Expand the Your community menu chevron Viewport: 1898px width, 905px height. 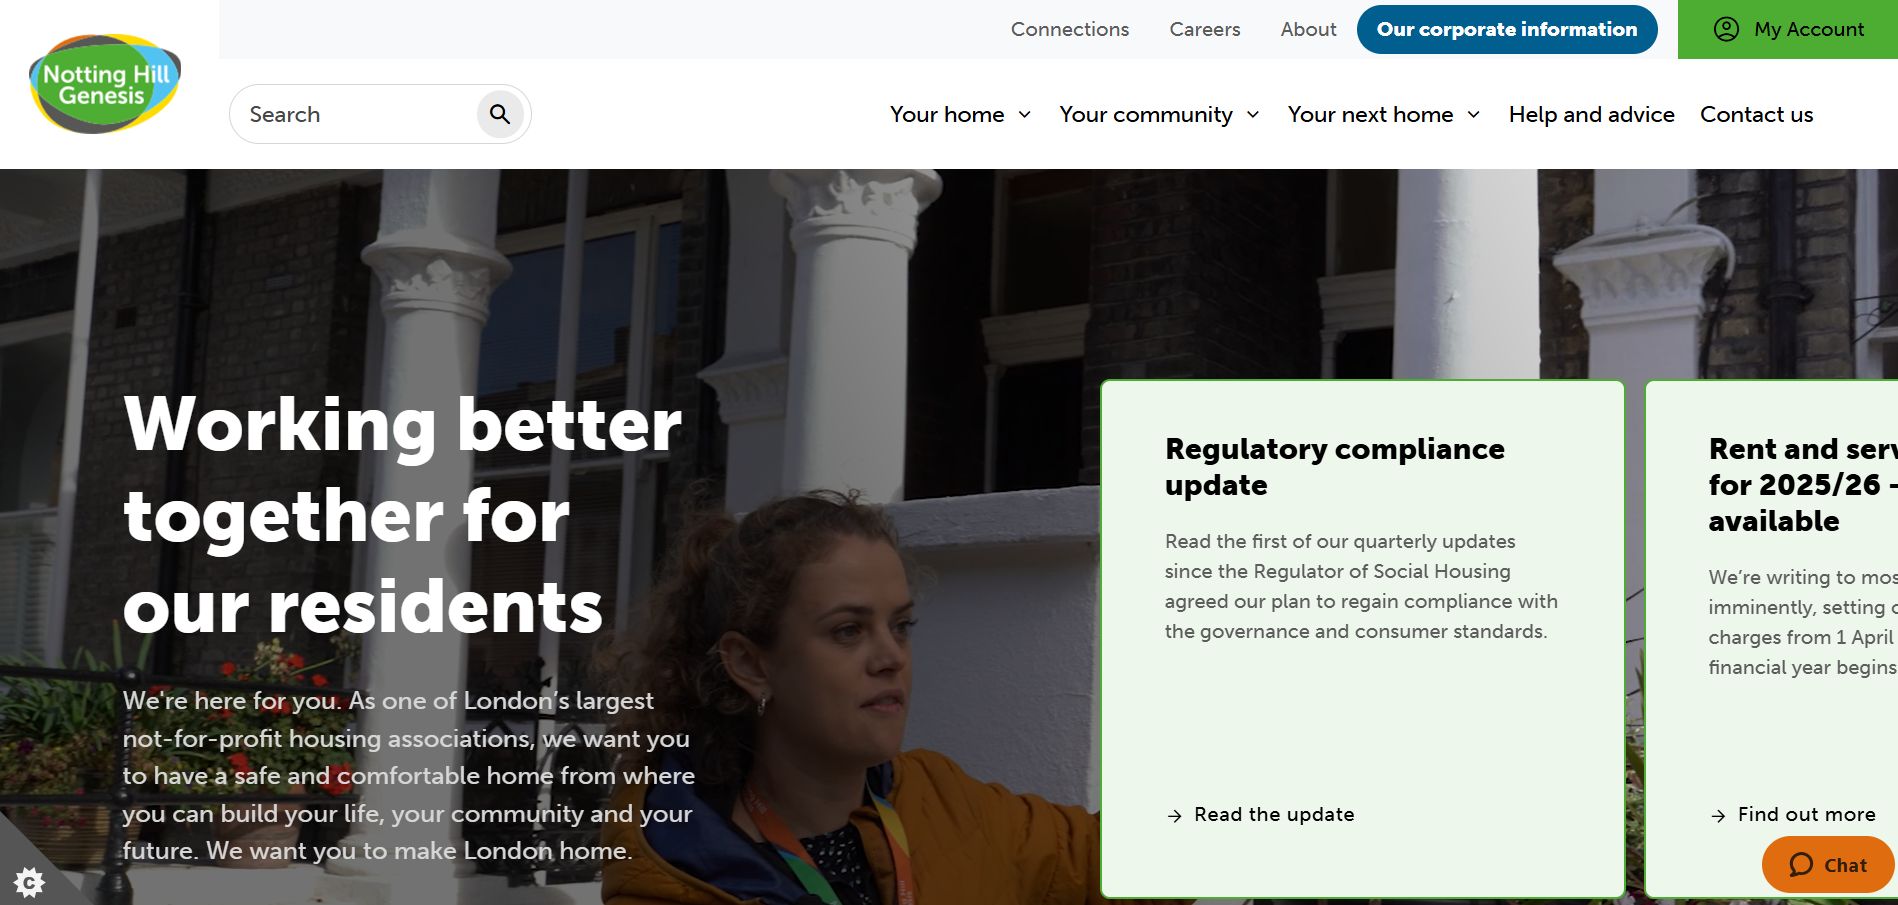[x=1253, y=115]
